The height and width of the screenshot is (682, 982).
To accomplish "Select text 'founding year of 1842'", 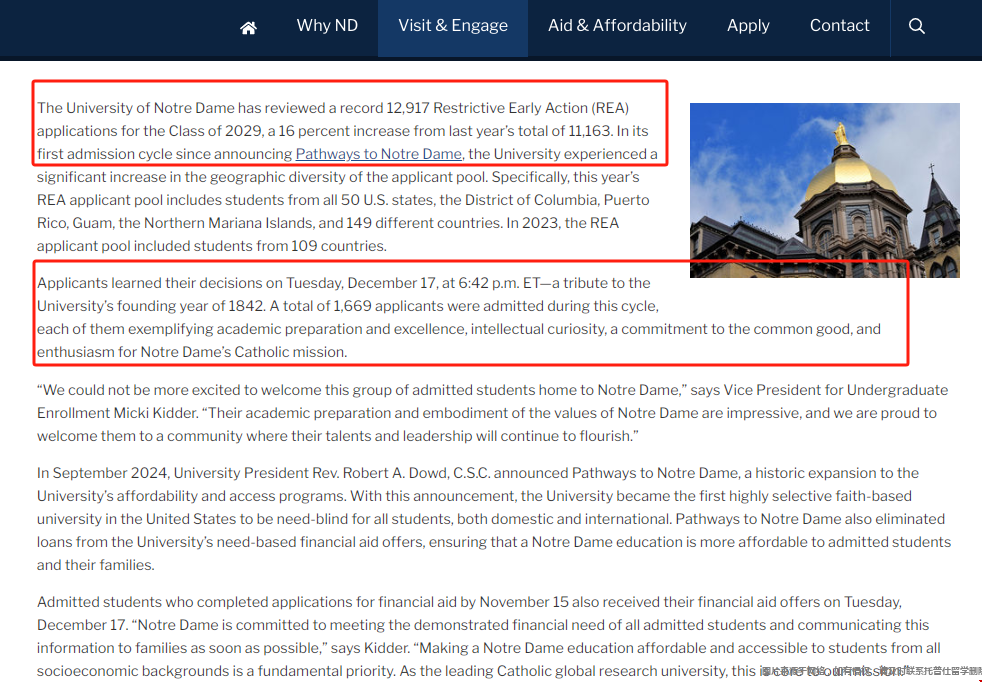I will (x=192, y=306).
